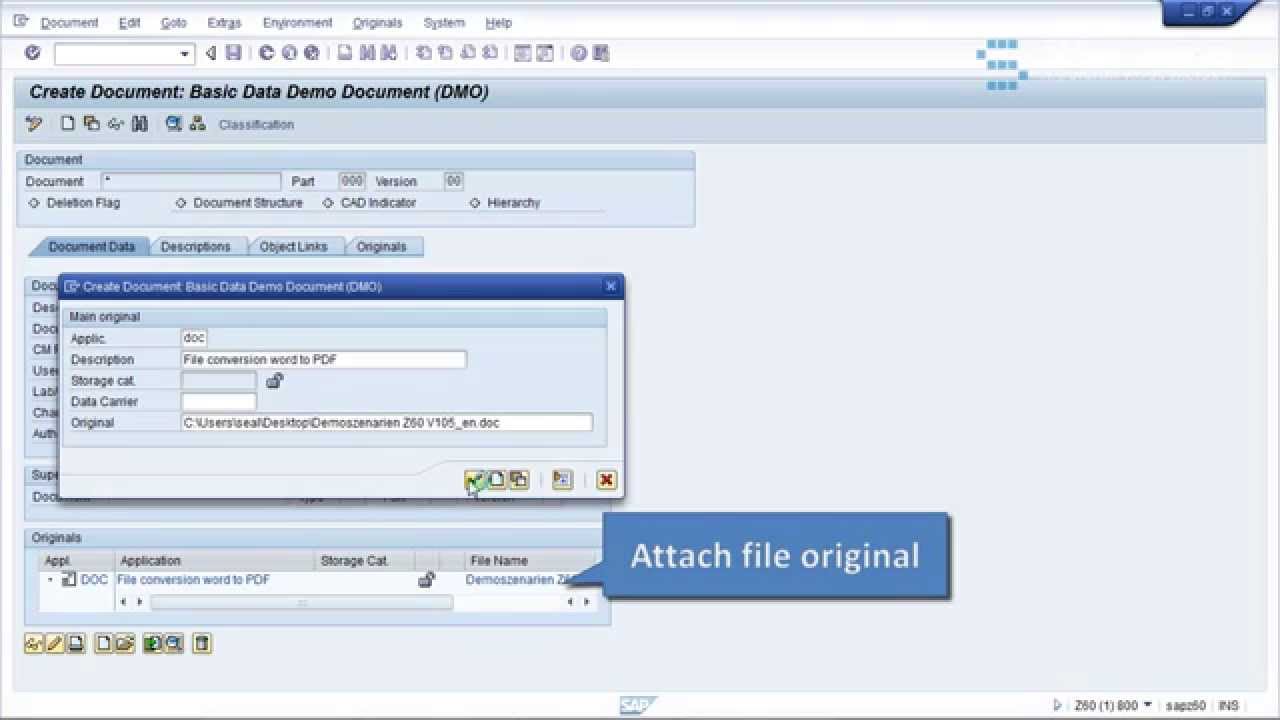Click the green check-in icon below the Originals table
The height and width of the screenshot is (720, 1280).
coord(152,643)
